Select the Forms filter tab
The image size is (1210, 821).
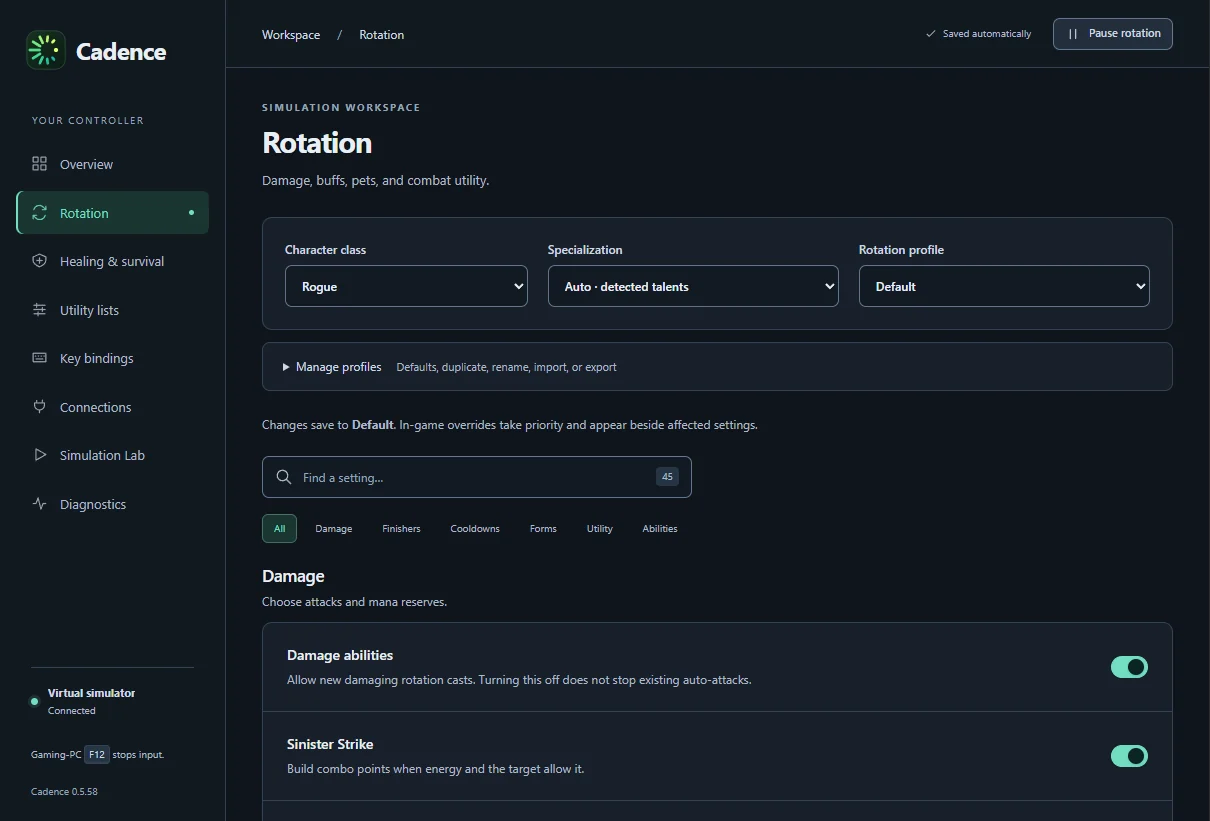click(x=543, y=528)
